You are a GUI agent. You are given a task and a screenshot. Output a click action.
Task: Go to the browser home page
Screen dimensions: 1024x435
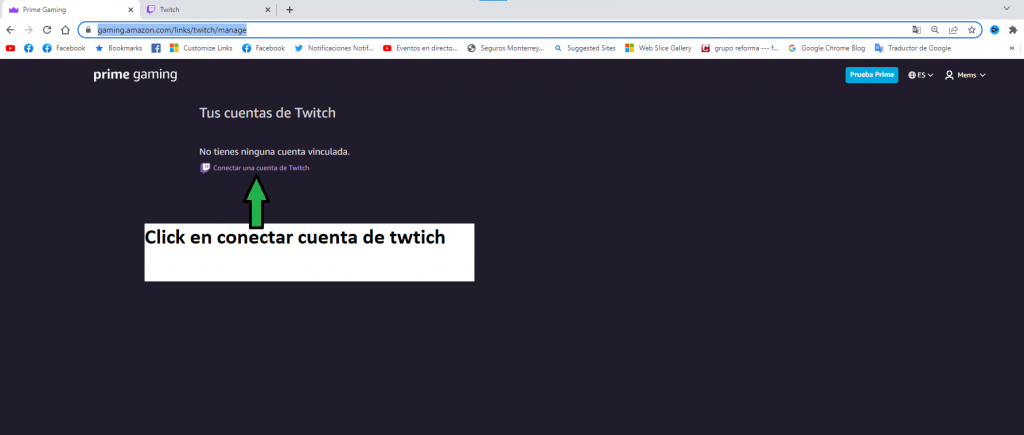(x=65, y=30)
